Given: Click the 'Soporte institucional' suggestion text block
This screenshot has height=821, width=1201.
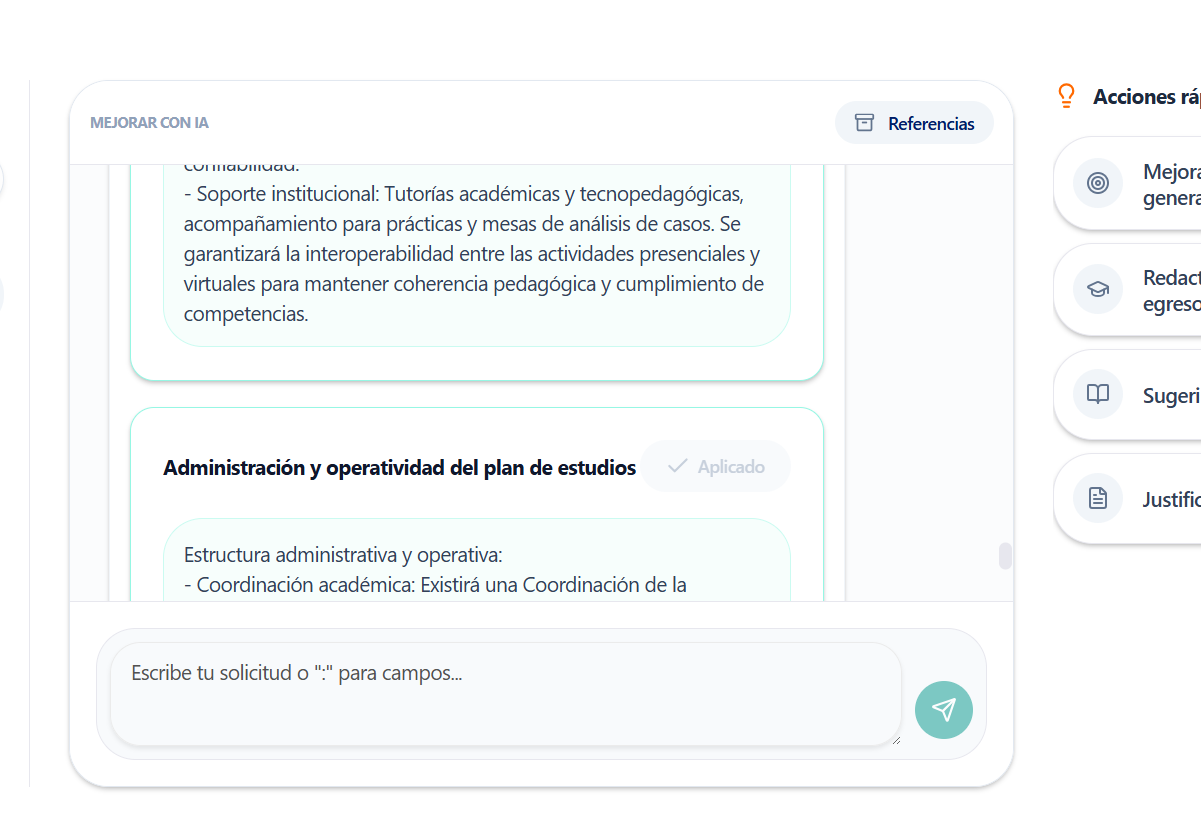Looking at the screenshot, I should (476, 253).
